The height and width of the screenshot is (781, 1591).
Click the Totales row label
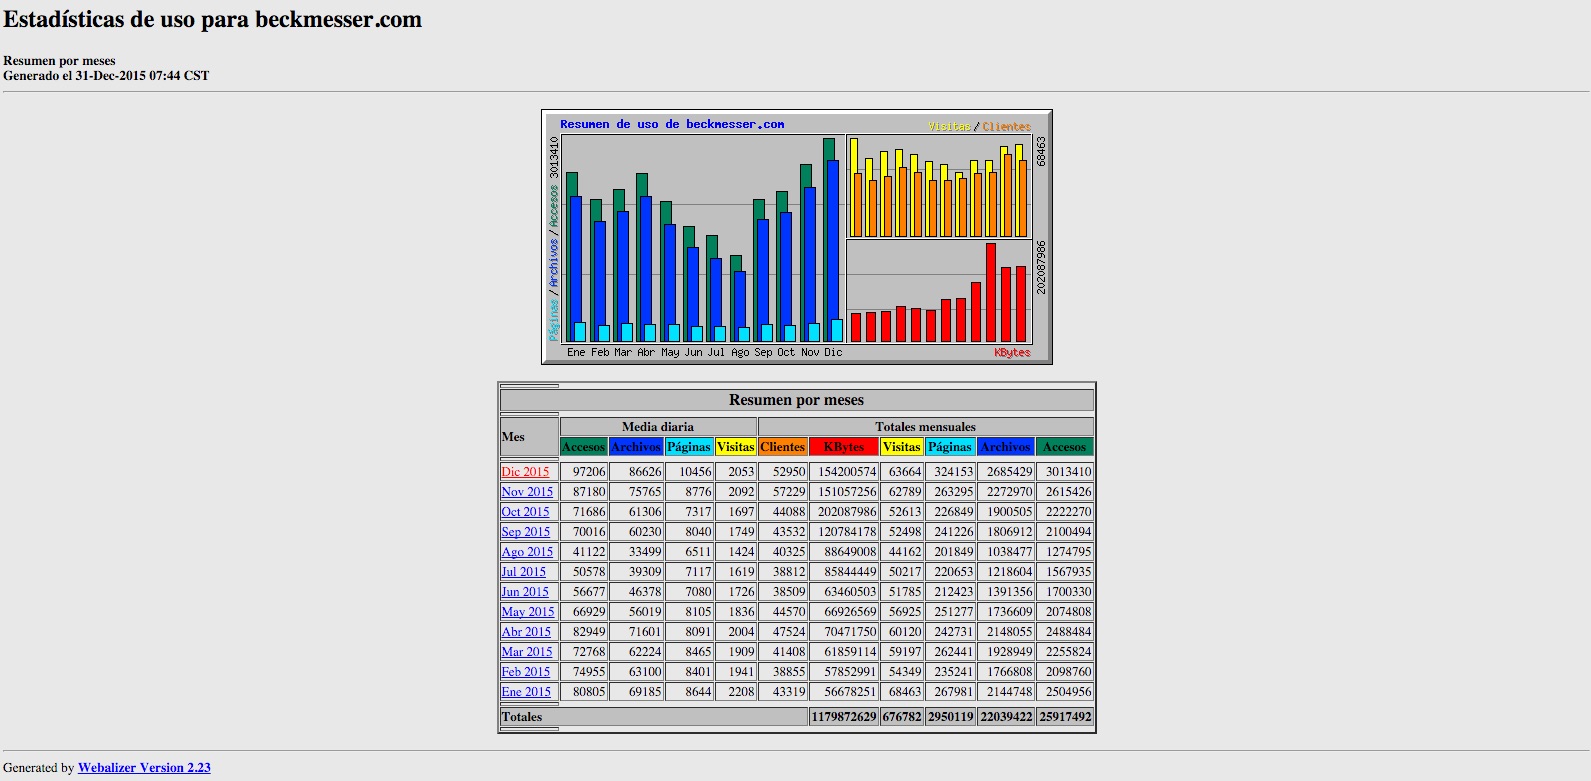pyautogui.click(x=522, y=717)
